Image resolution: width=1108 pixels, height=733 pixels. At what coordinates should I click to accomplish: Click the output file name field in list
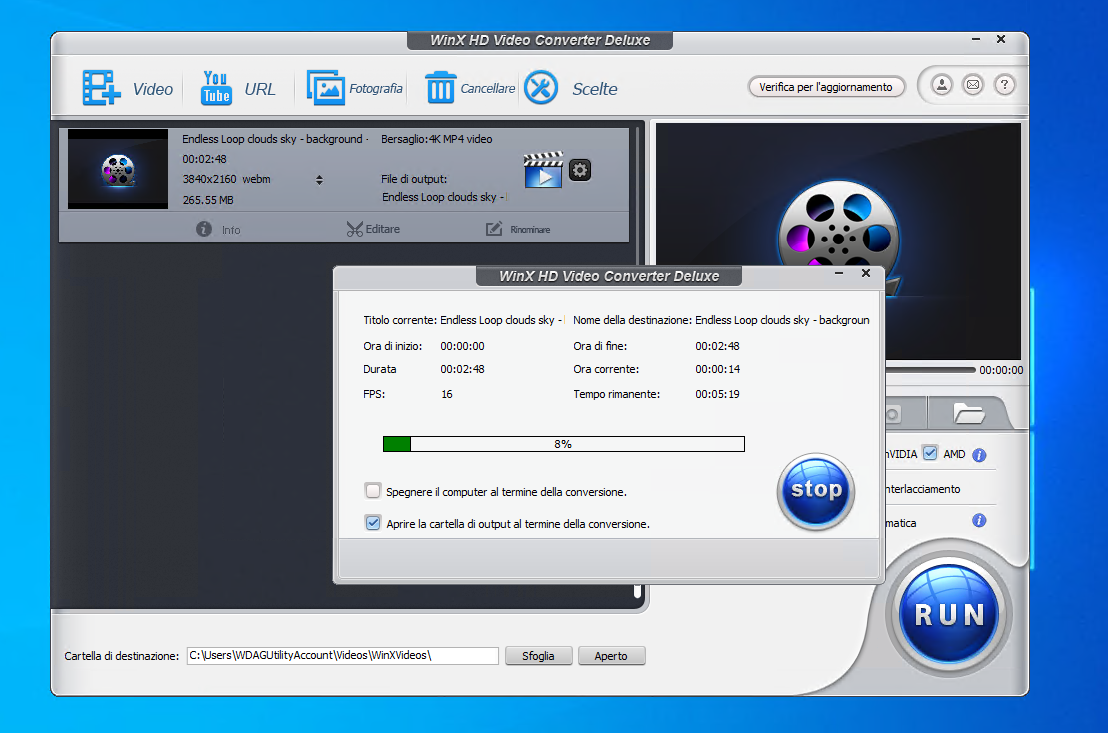click(x=444, y=197)
